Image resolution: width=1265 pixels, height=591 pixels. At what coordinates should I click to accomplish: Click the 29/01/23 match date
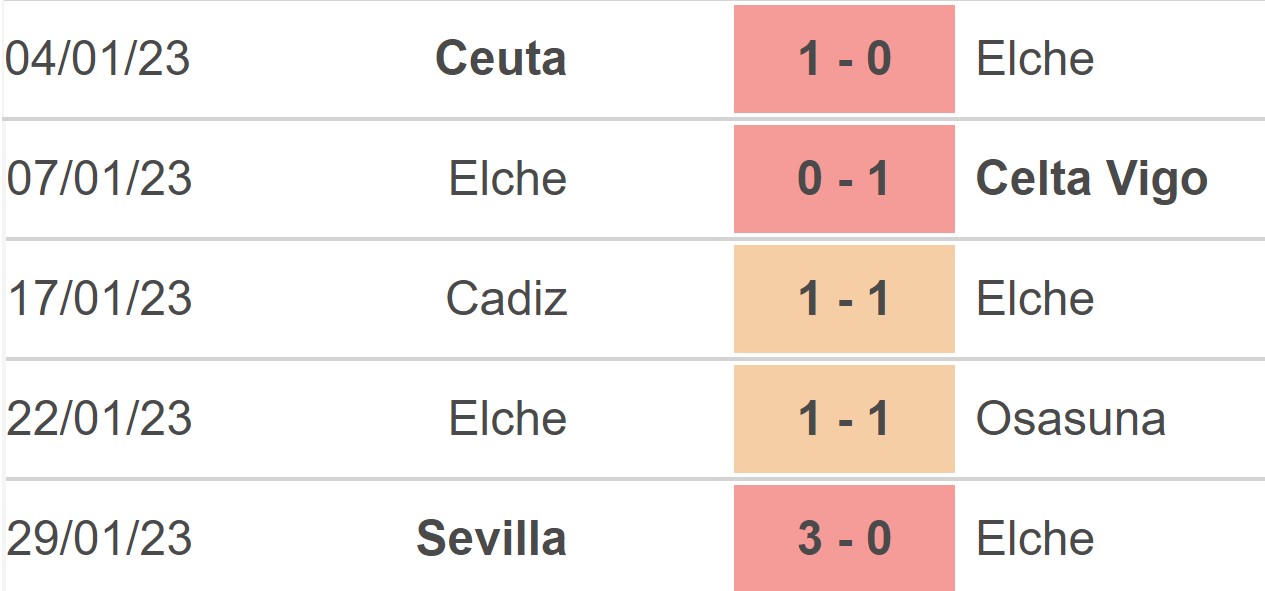[99, 539]
